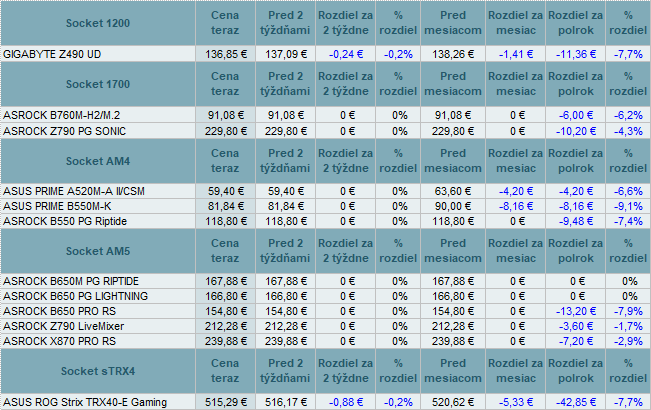This screenshot has height=410, width=651.
Task: Click Rozdiel za mesiac header in Socket sTRX4 row
Action: point(516,371)
